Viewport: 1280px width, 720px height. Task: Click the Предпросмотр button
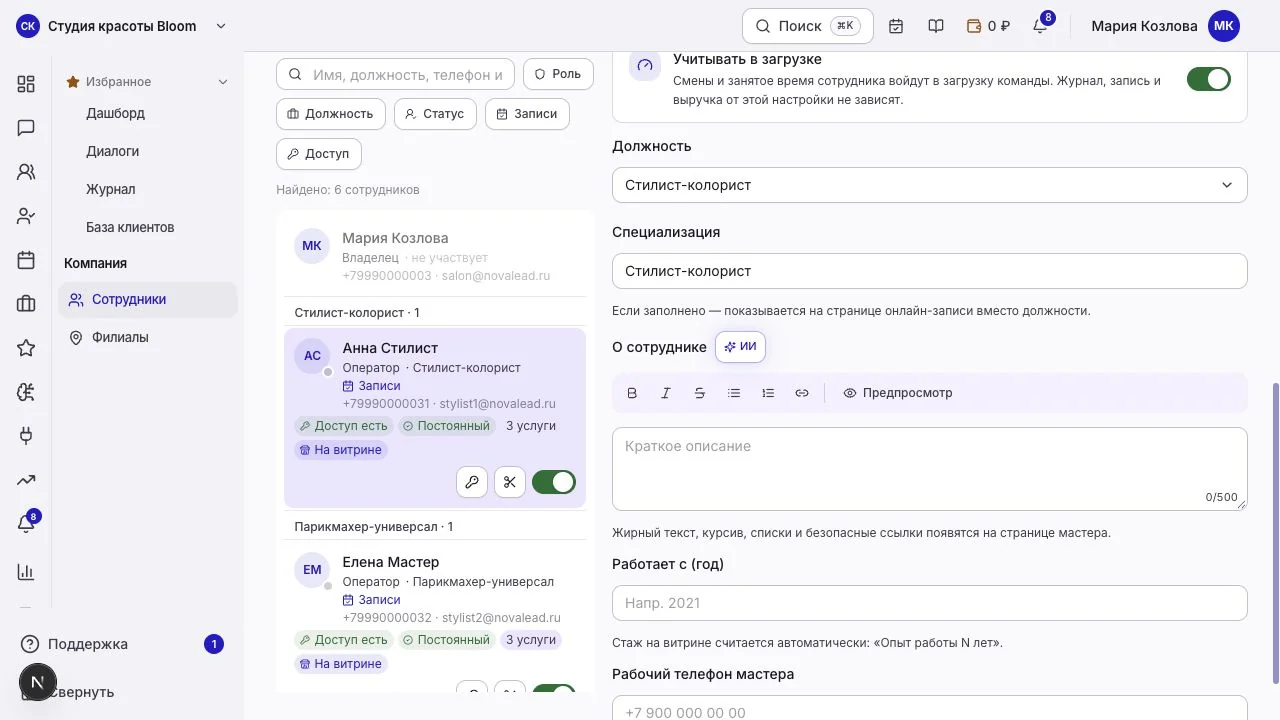[898, 393]
